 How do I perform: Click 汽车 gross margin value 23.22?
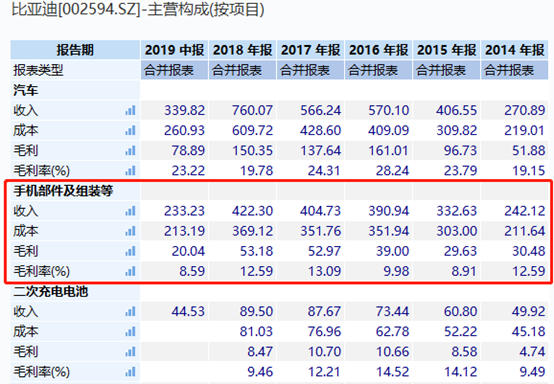point(188,171)
